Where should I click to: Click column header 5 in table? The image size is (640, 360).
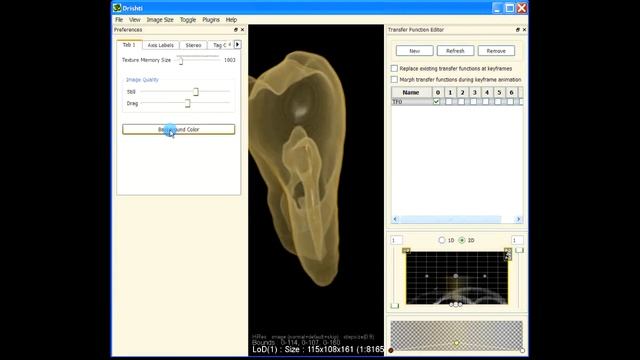[x=499, y=93]
